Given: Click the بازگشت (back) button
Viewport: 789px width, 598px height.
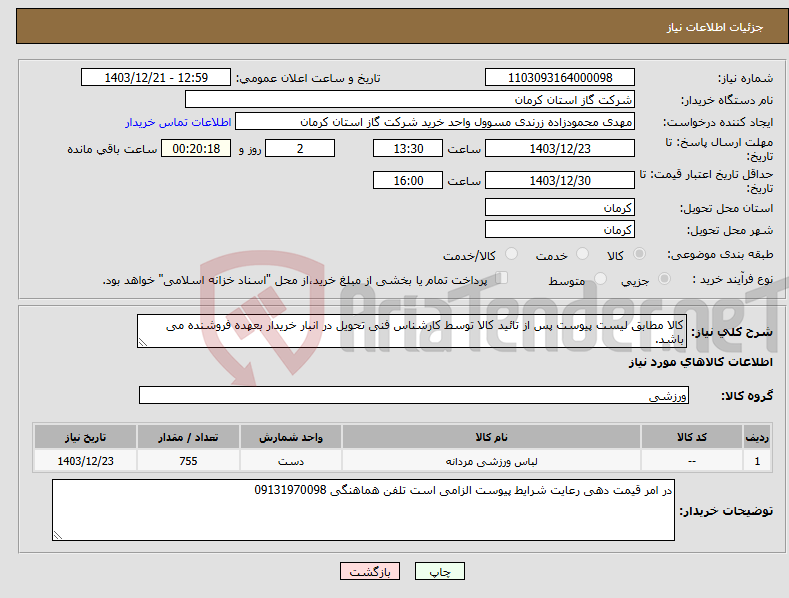Looking at the screenshot, I should click(370, 571).
